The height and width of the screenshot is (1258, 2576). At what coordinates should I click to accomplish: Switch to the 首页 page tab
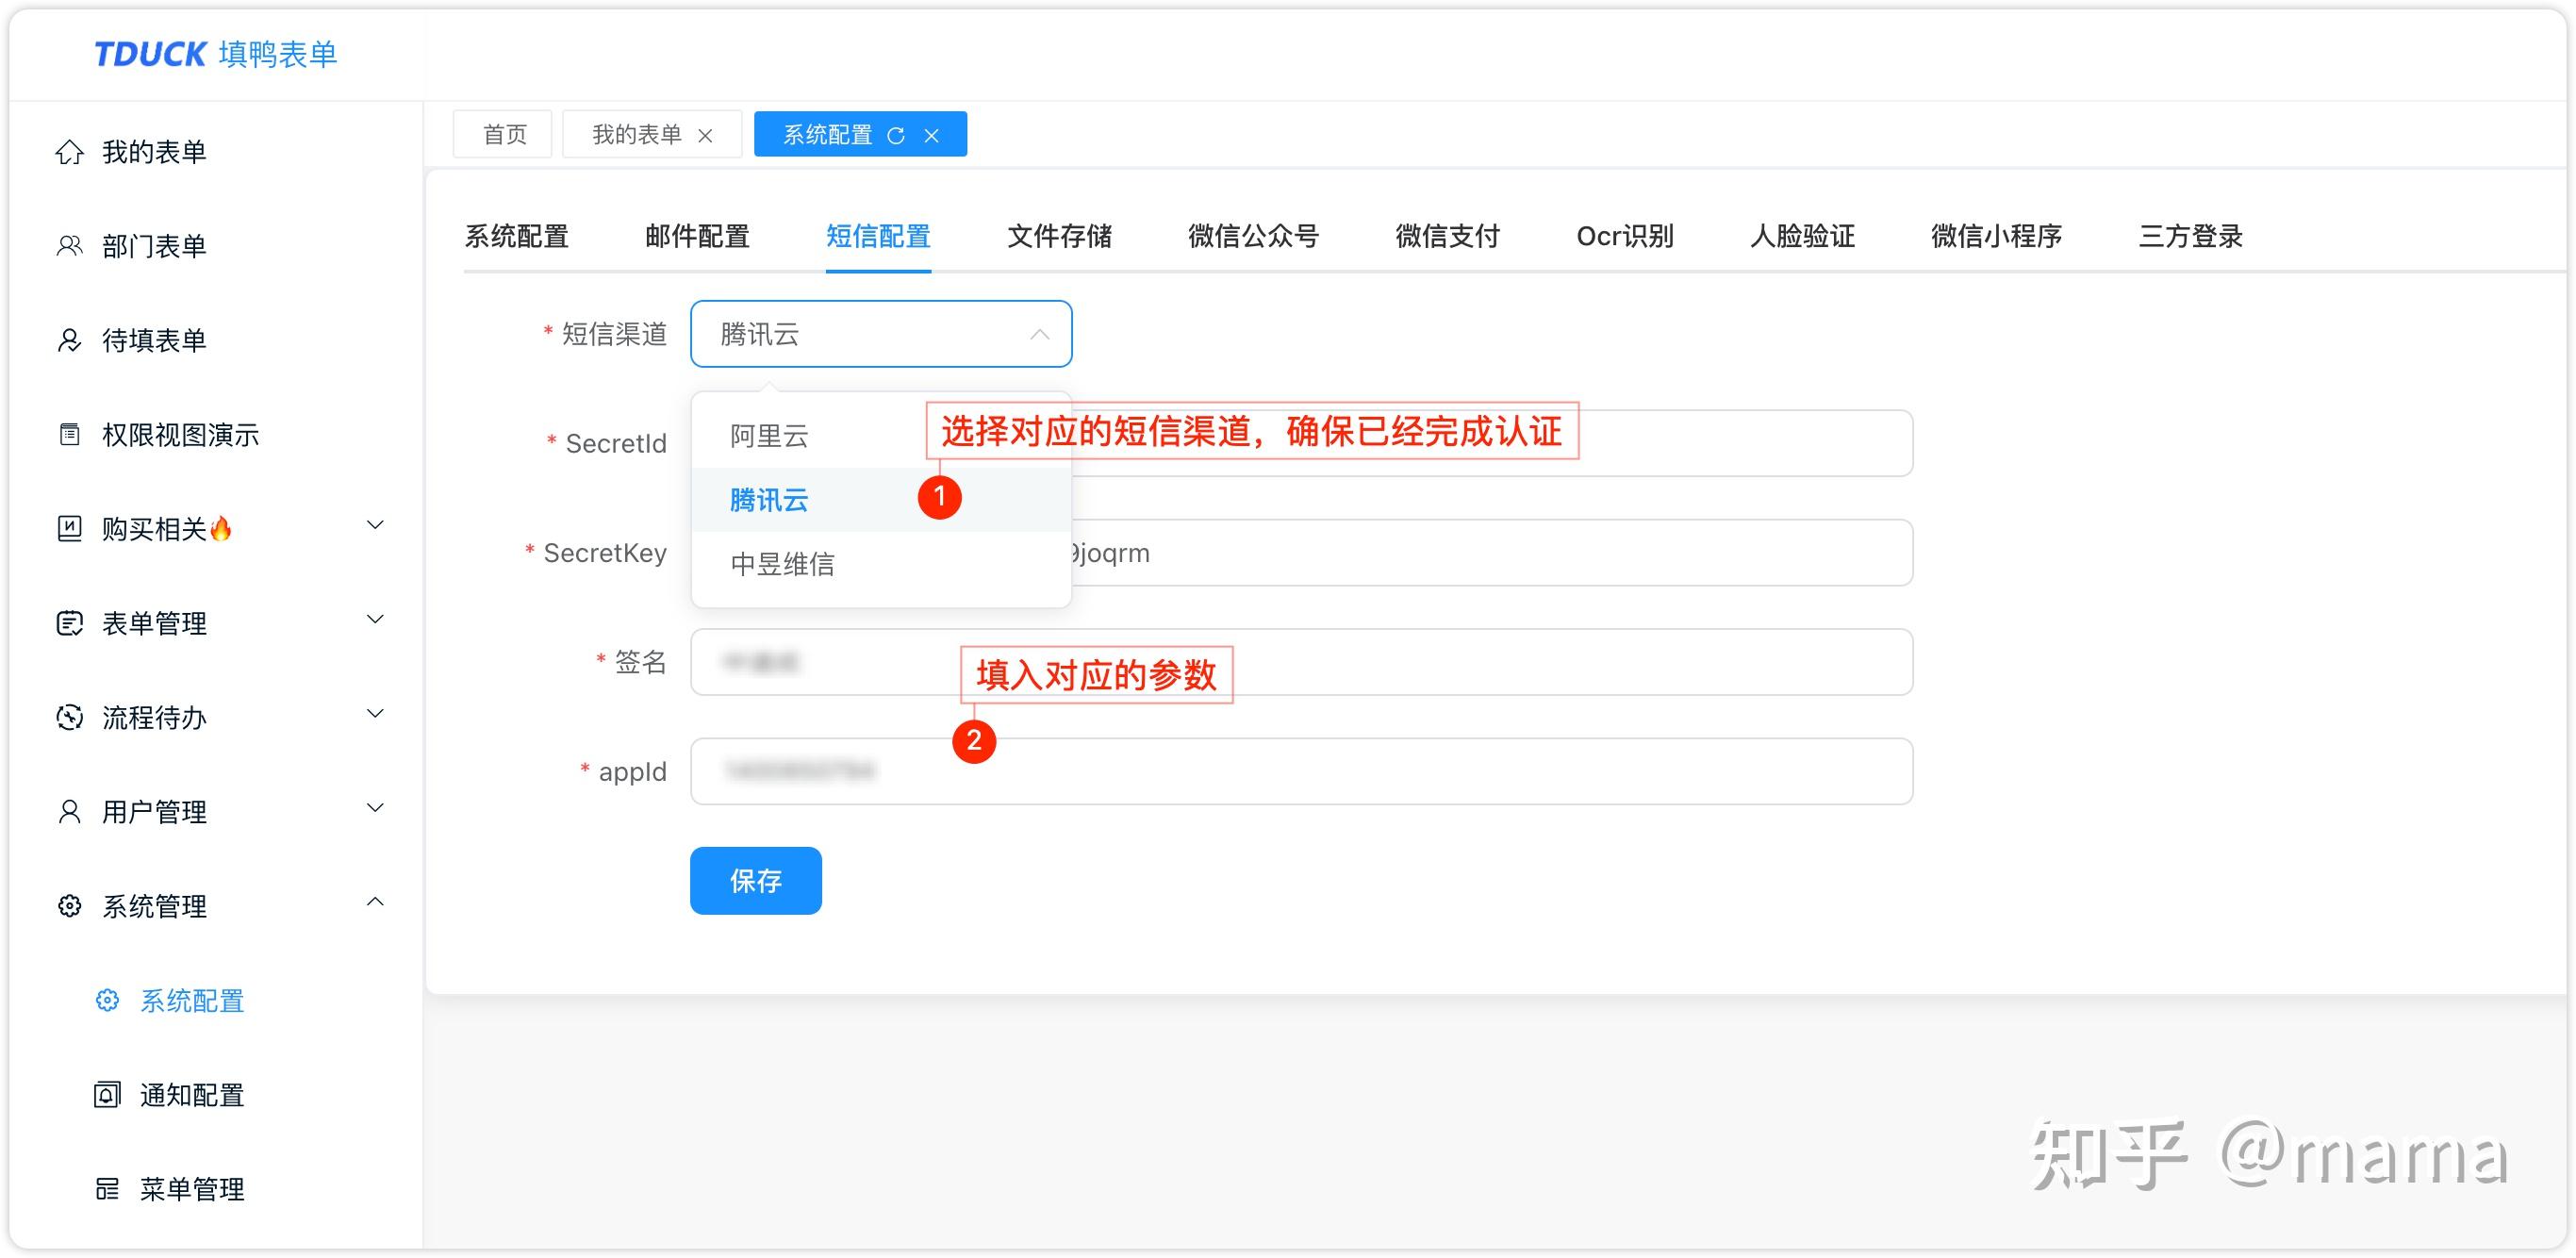(503, 134)
